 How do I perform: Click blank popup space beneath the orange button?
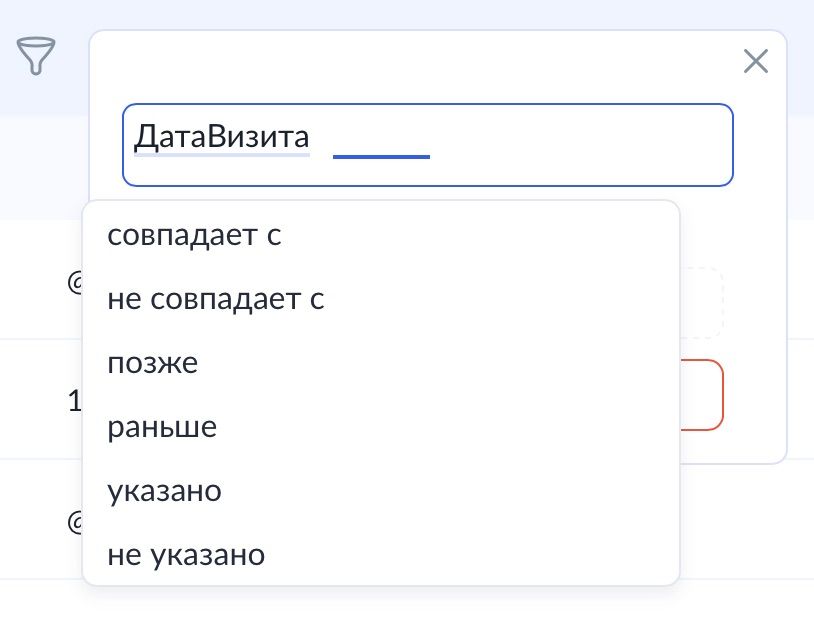[x=735, y=447]
